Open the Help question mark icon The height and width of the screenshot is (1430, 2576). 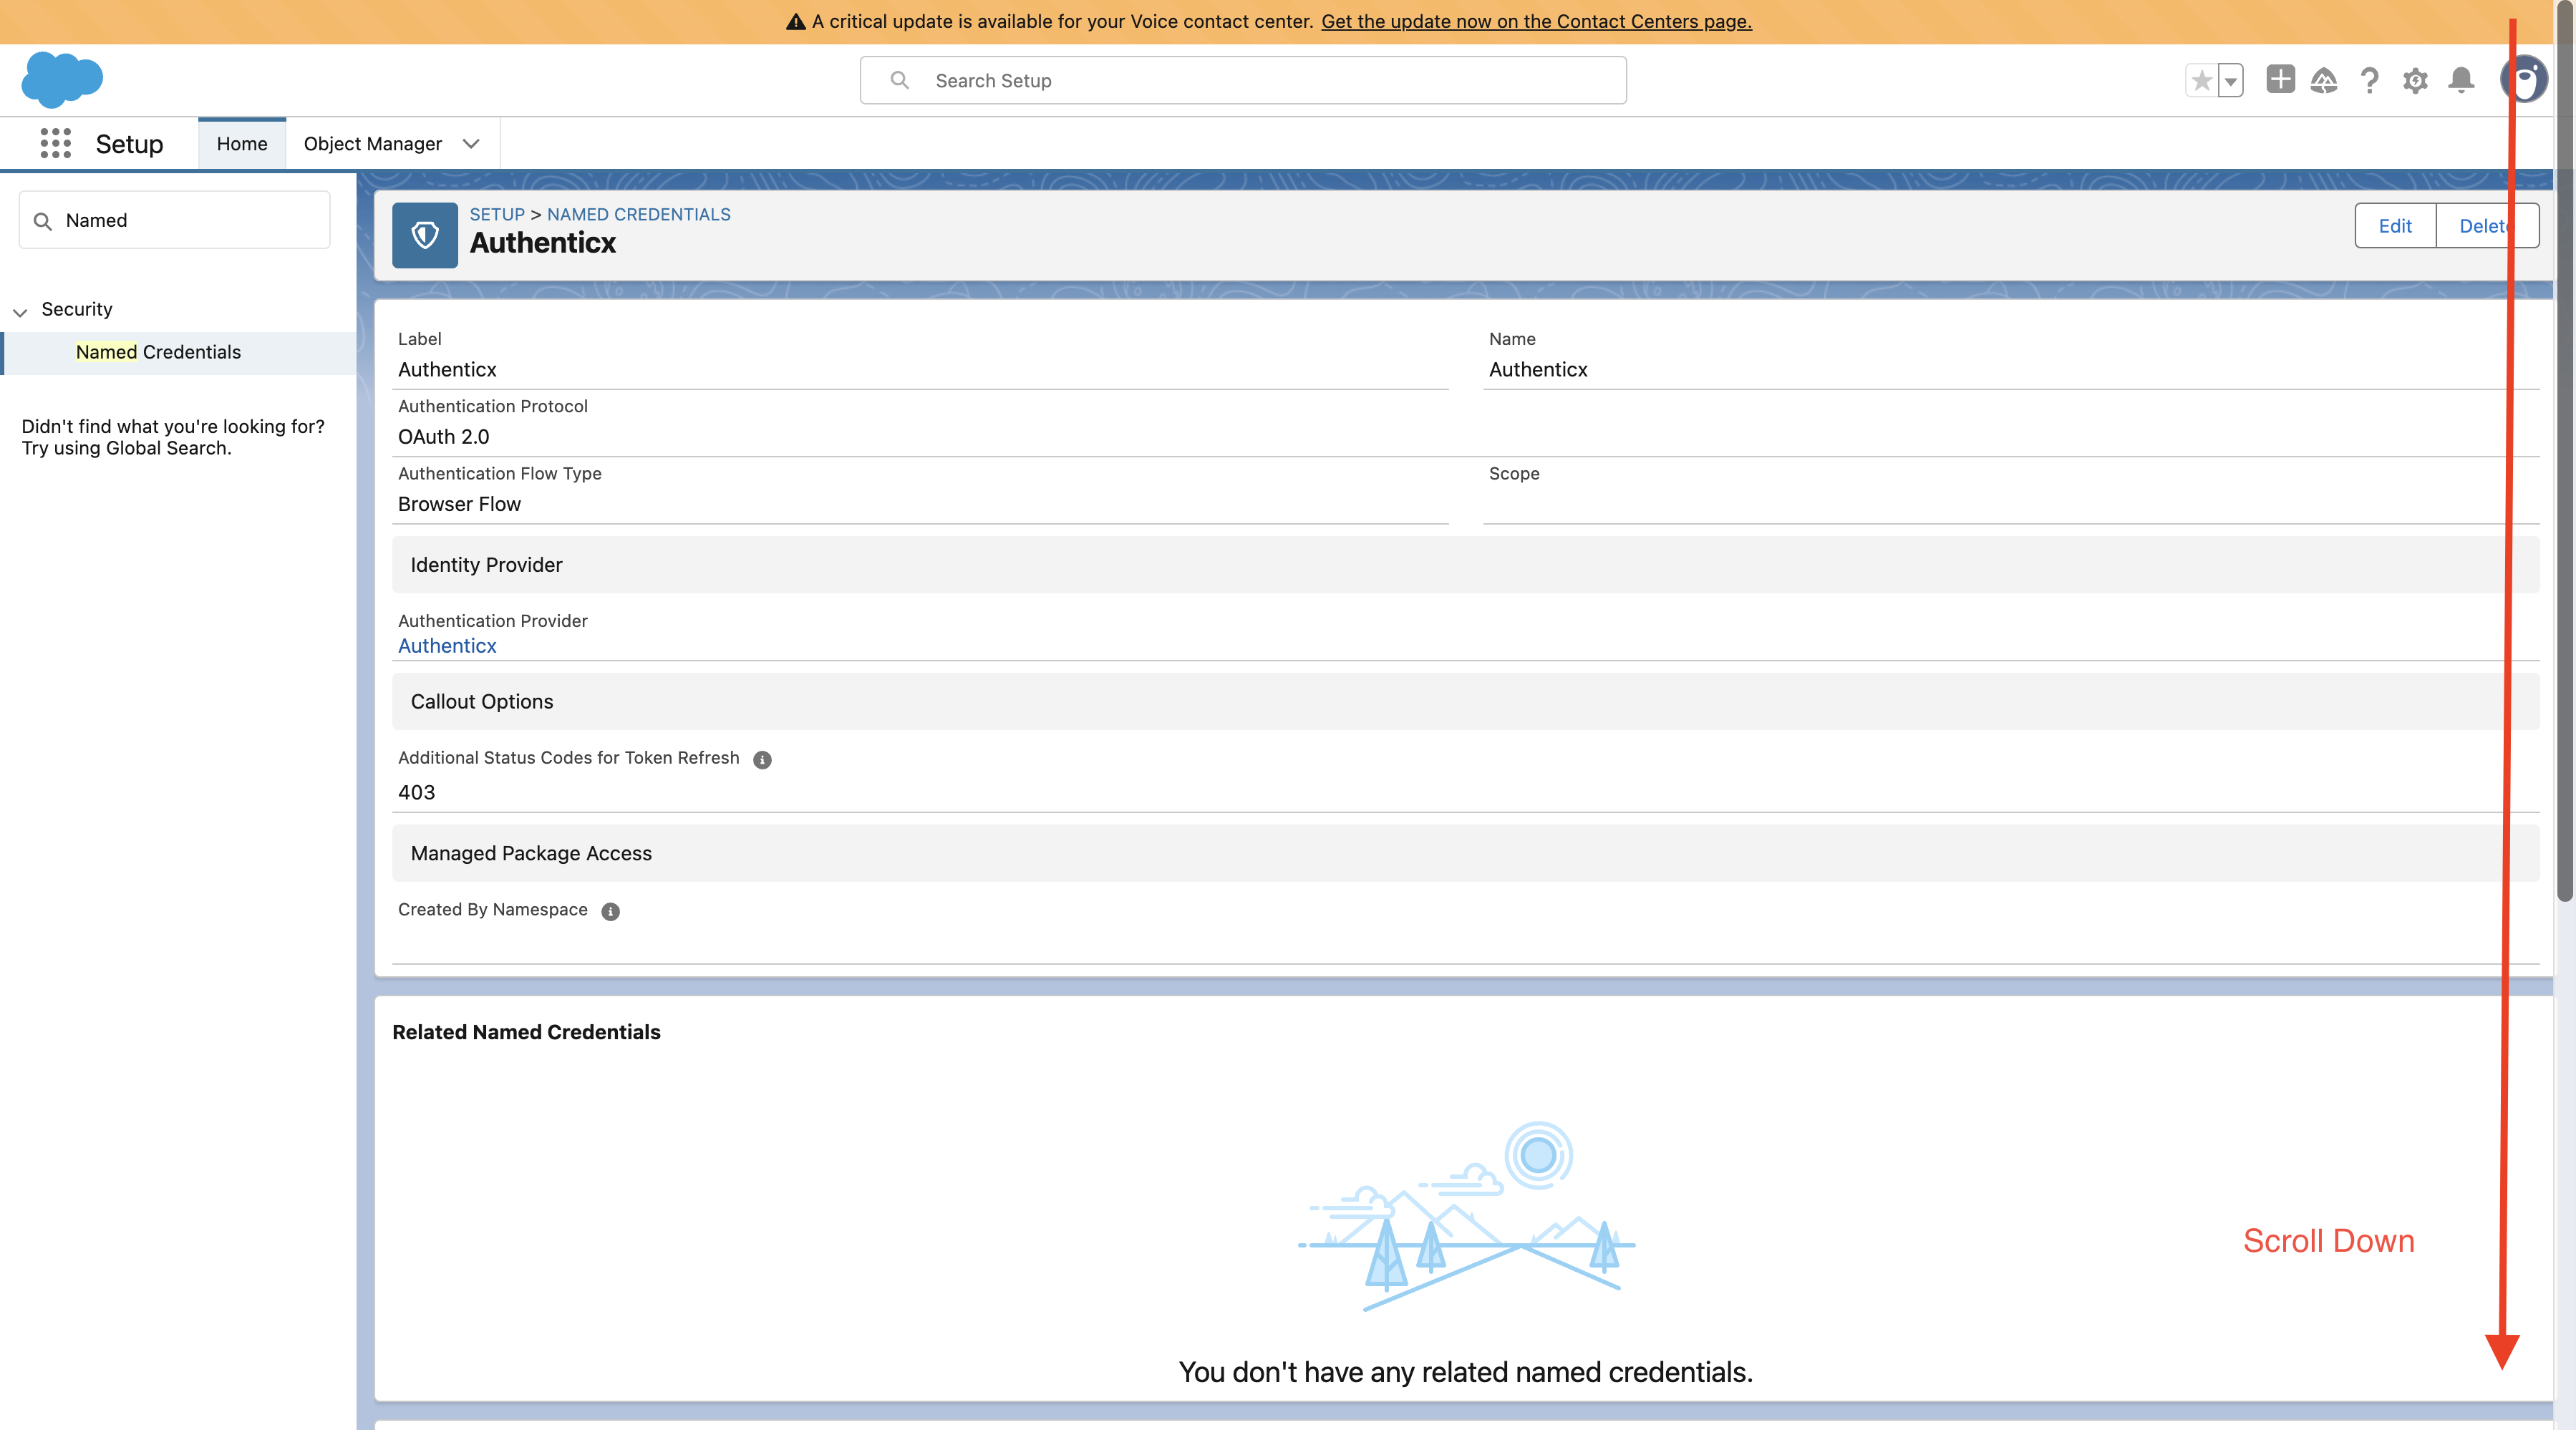click(2369, 80)
